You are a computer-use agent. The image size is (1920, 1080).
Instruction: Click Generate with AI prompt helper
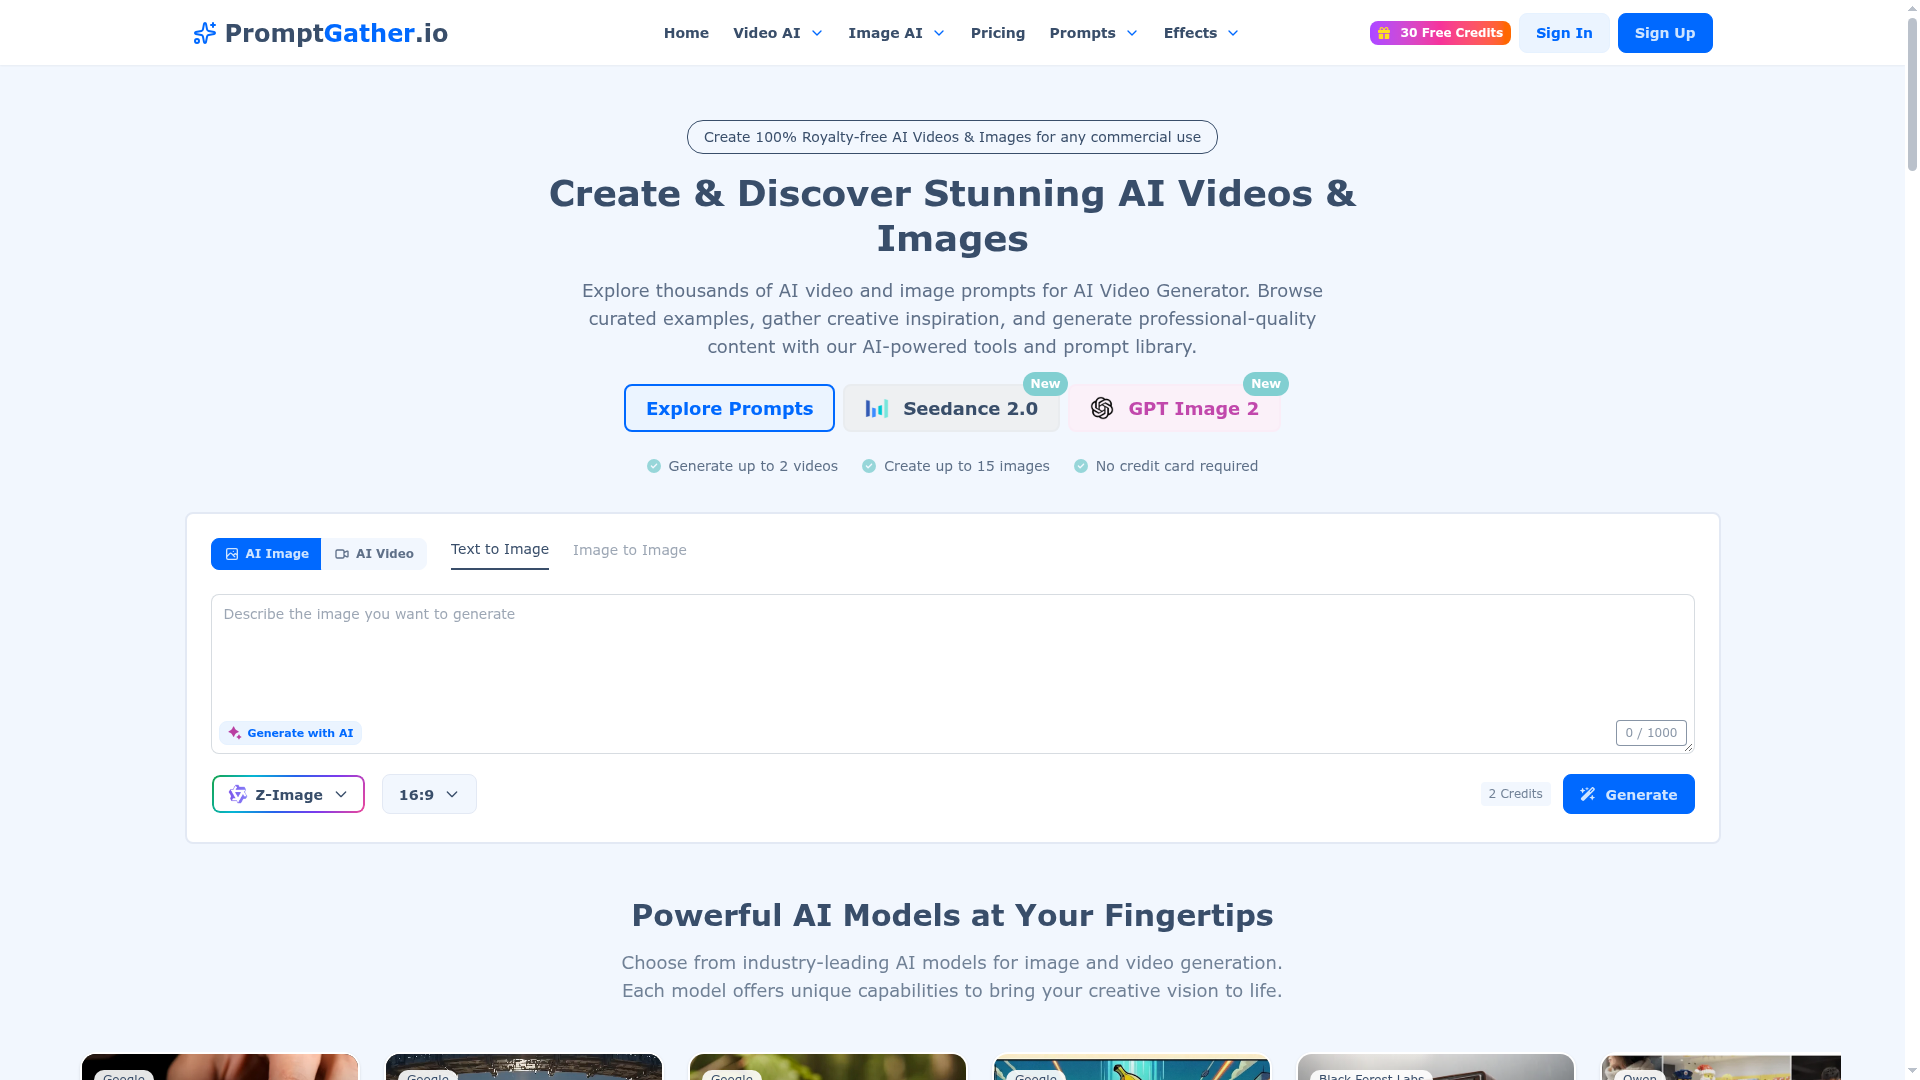tap(290, 733)
